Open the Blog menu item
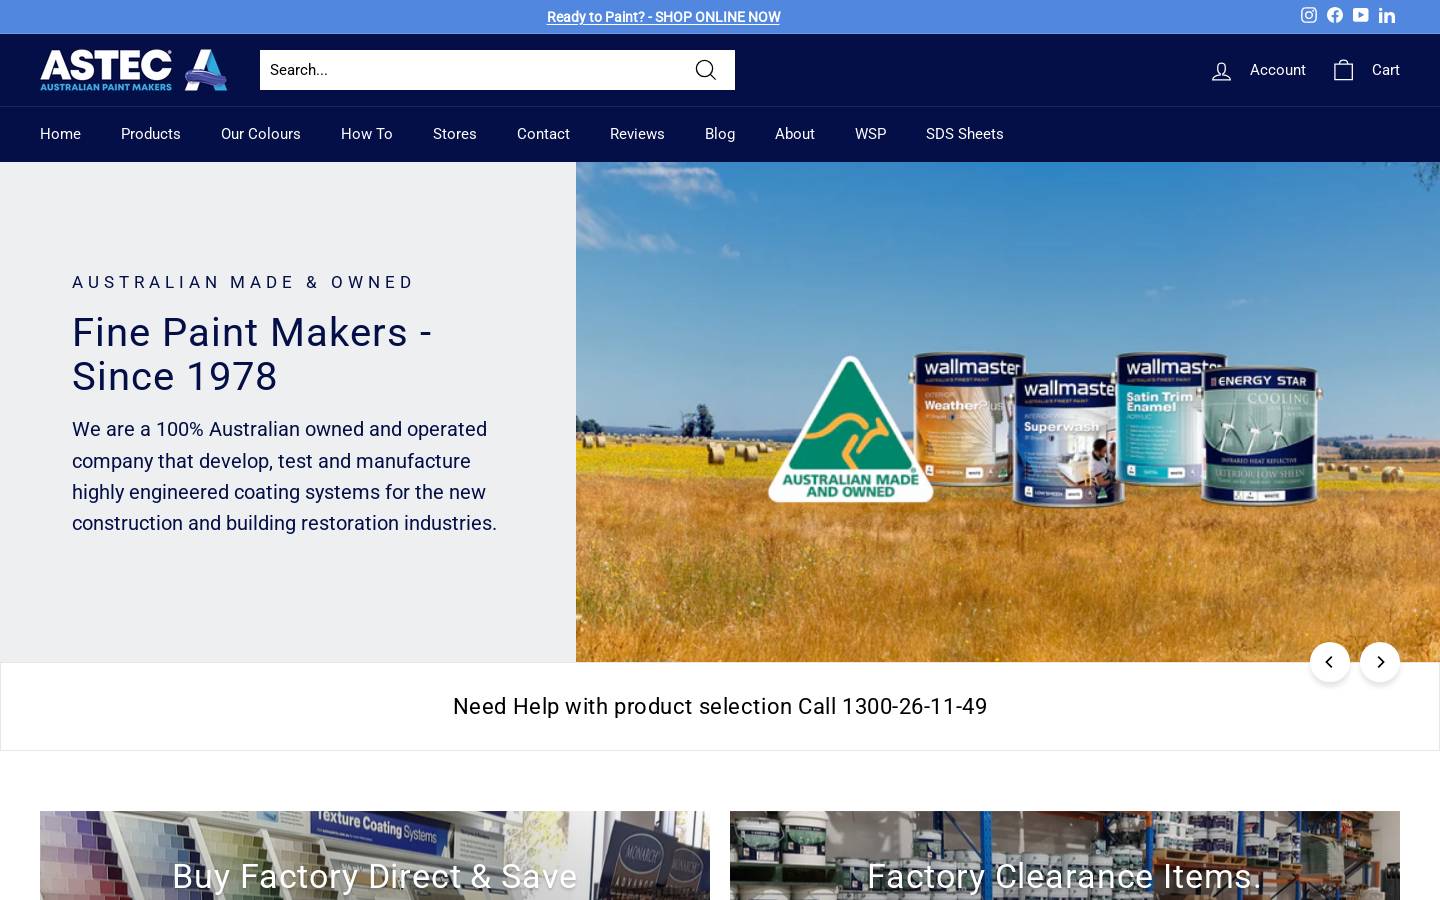 720,134
